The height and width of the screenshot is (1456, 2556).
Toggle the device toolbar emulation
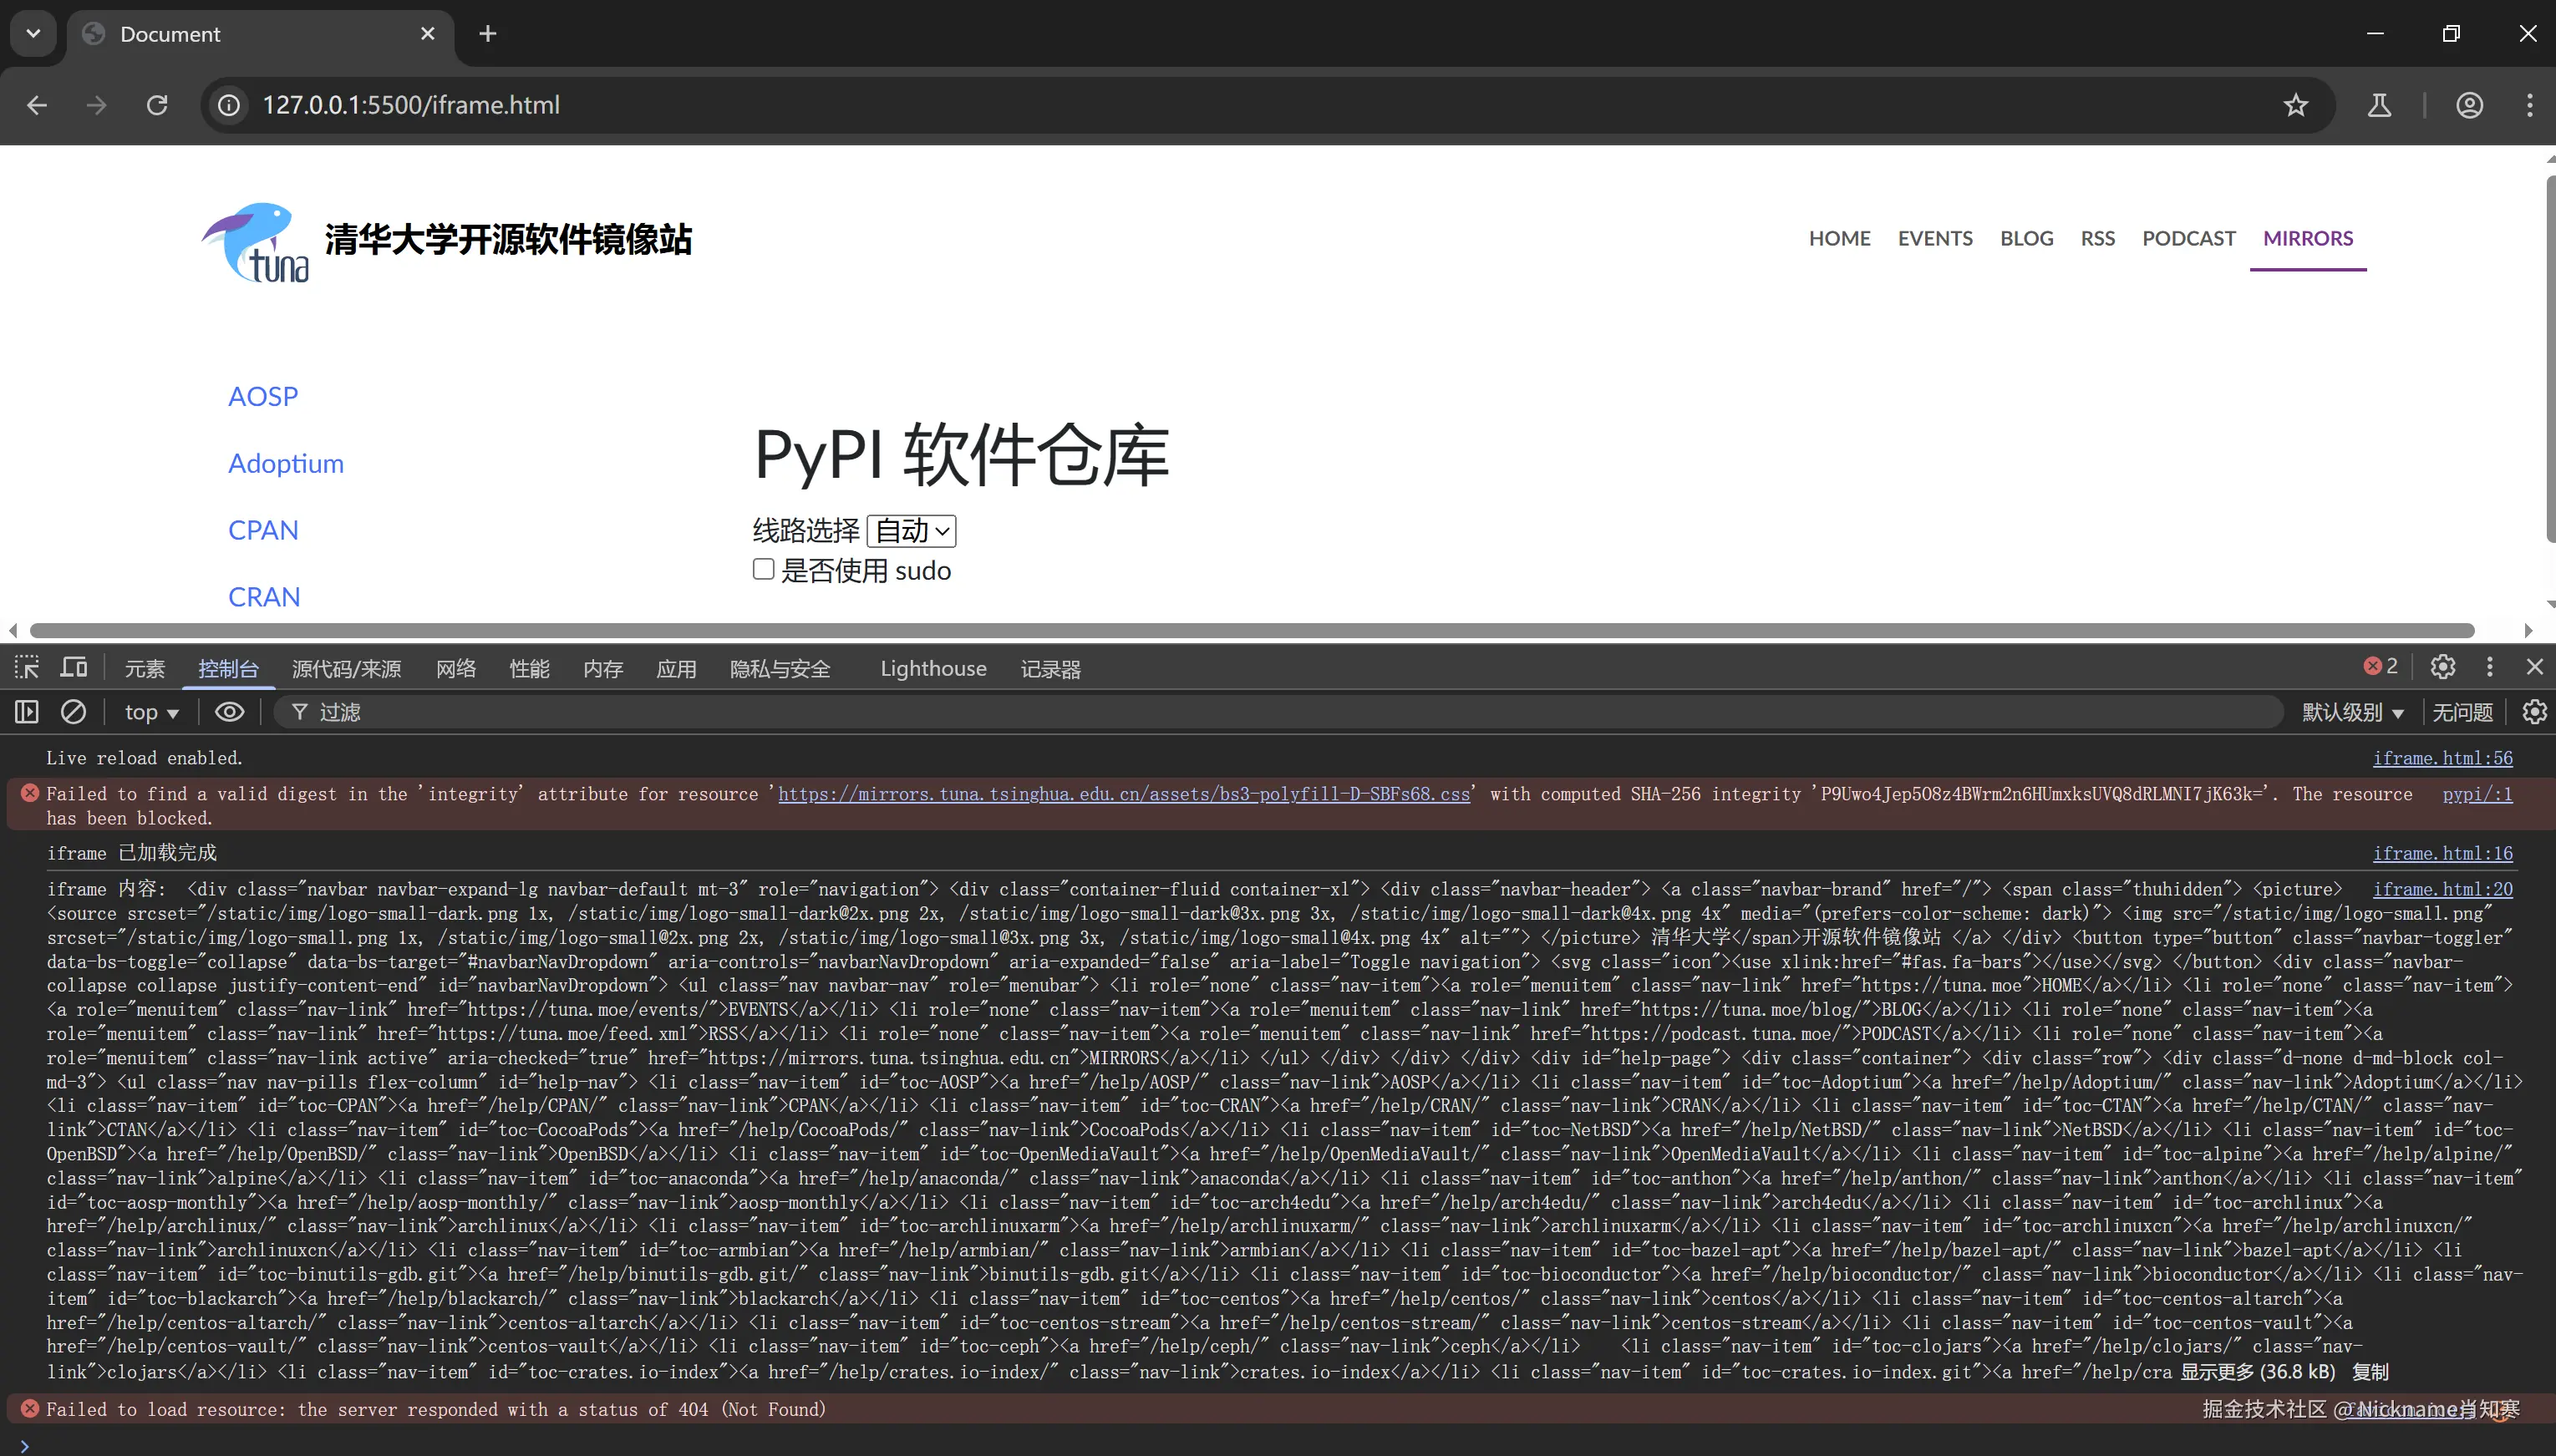[74, 667]
